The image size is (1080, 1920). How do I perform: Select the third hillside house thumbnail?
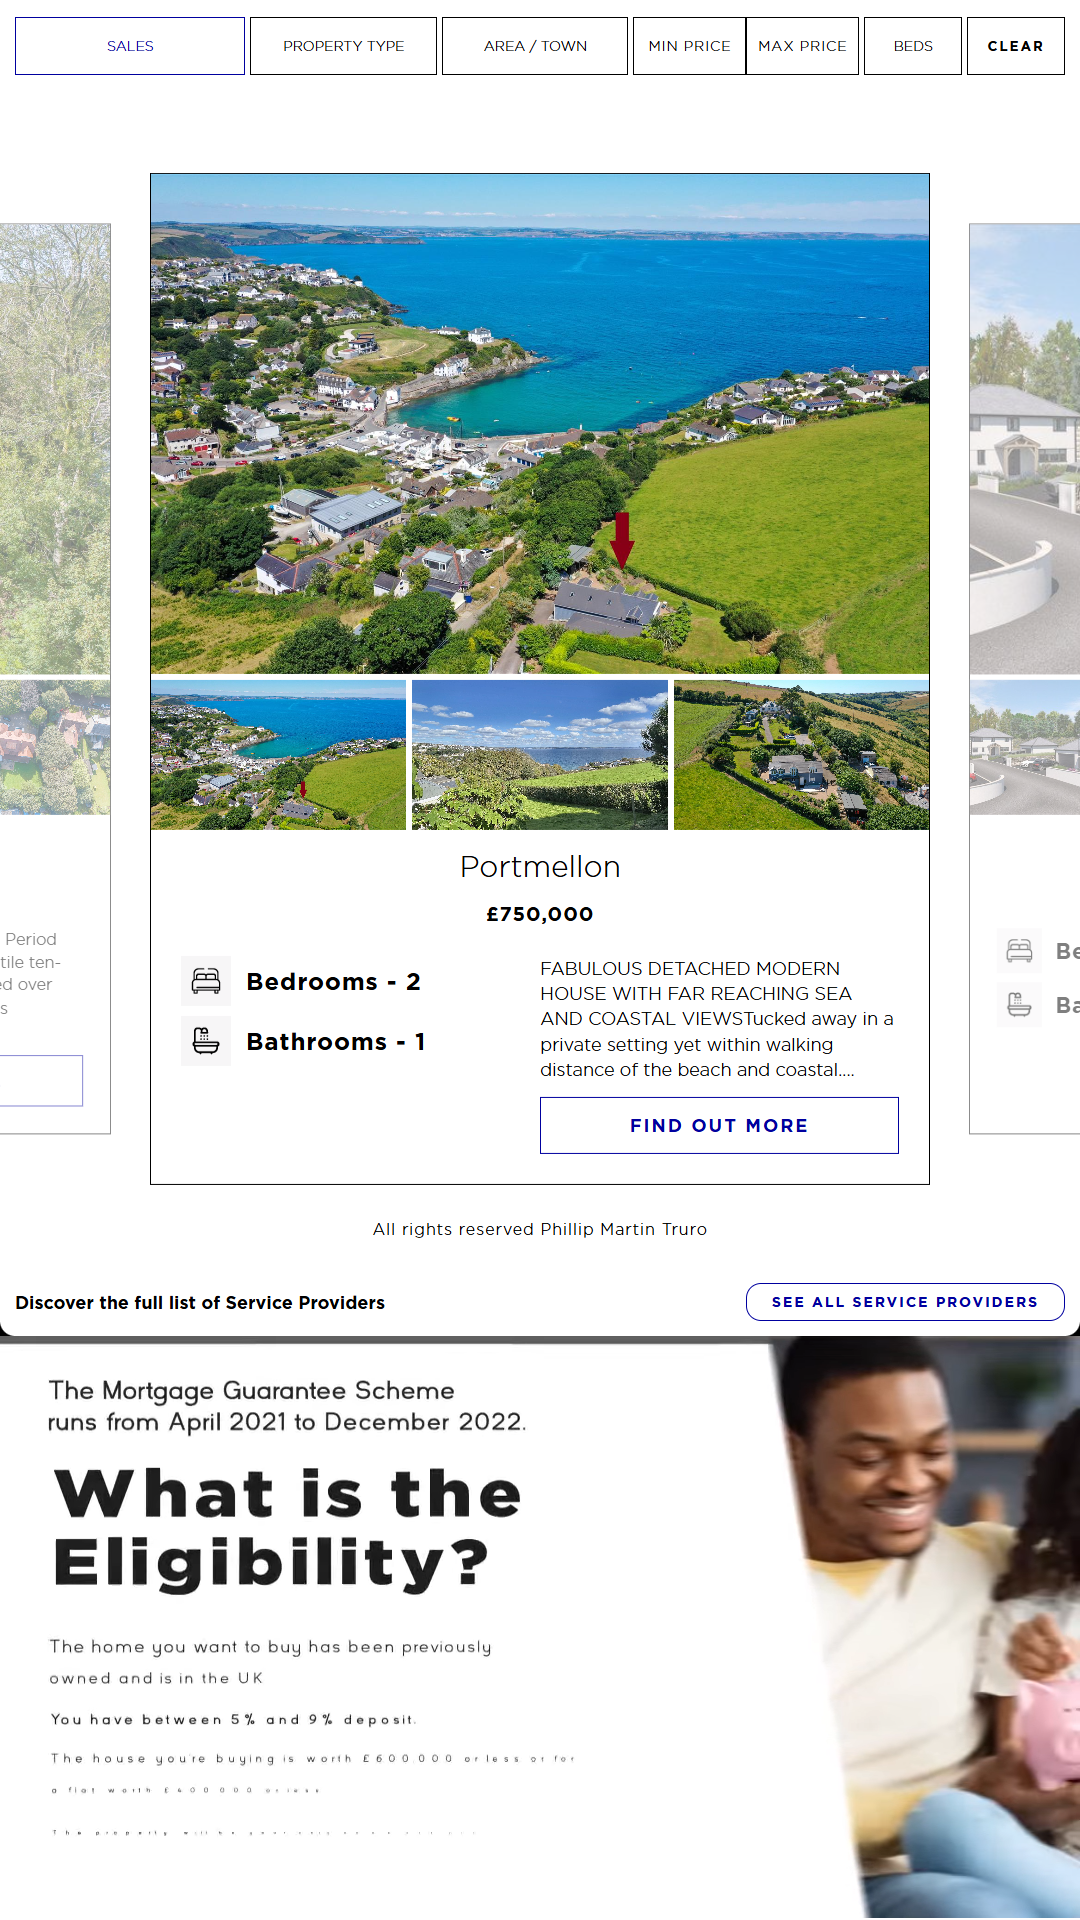[x=801, y=755]
